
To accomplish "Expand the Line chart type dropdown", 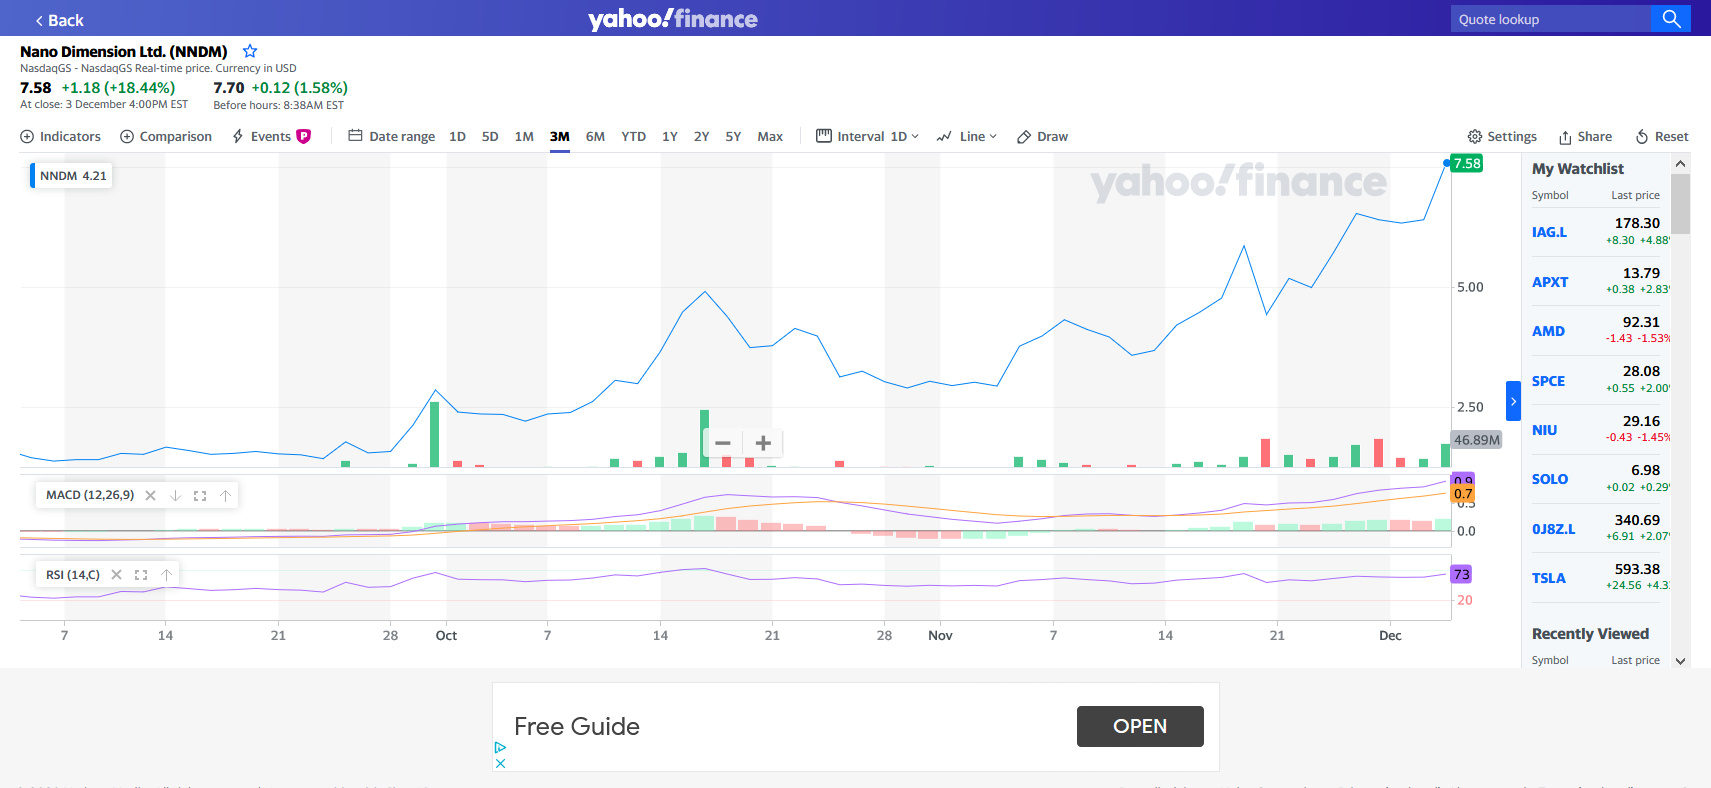I will click(x=967, y=136).
